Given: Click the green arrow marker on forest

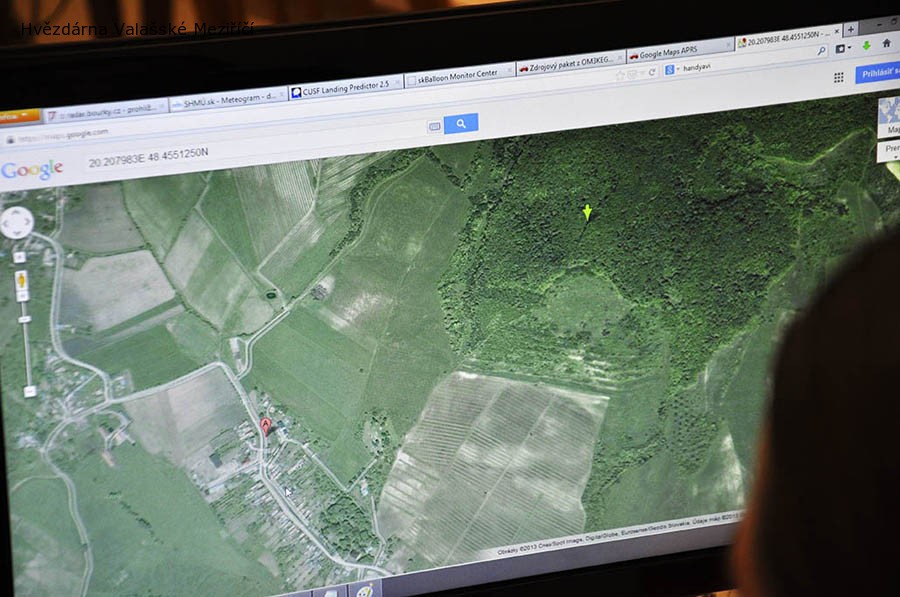Looking at the screenshot, I should (x=587, y=212).
